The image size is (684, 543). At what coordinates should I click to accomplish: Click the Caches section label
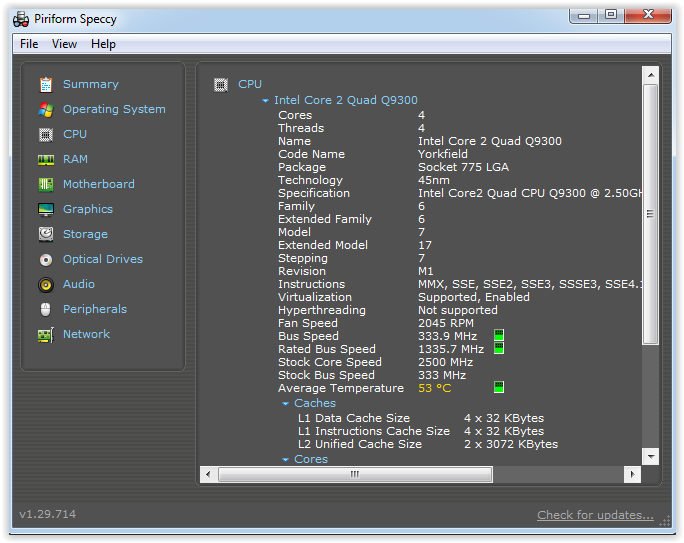[315, 403]
